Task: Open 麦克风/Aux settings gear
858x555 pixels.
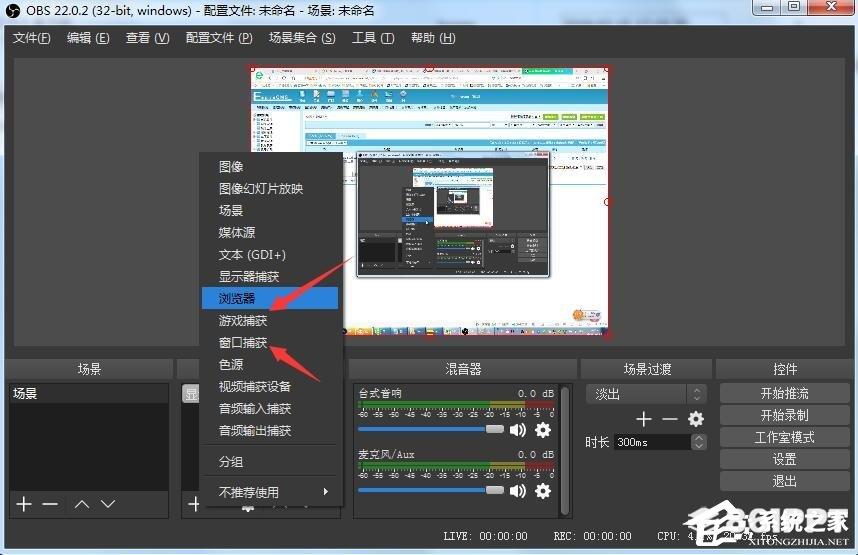Action: click(543, 491)
